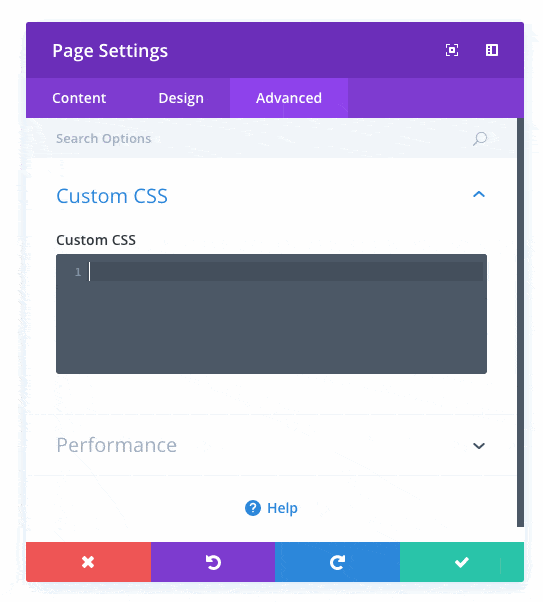
Task: Save changes with the green checkmark button
Action: 462,562
